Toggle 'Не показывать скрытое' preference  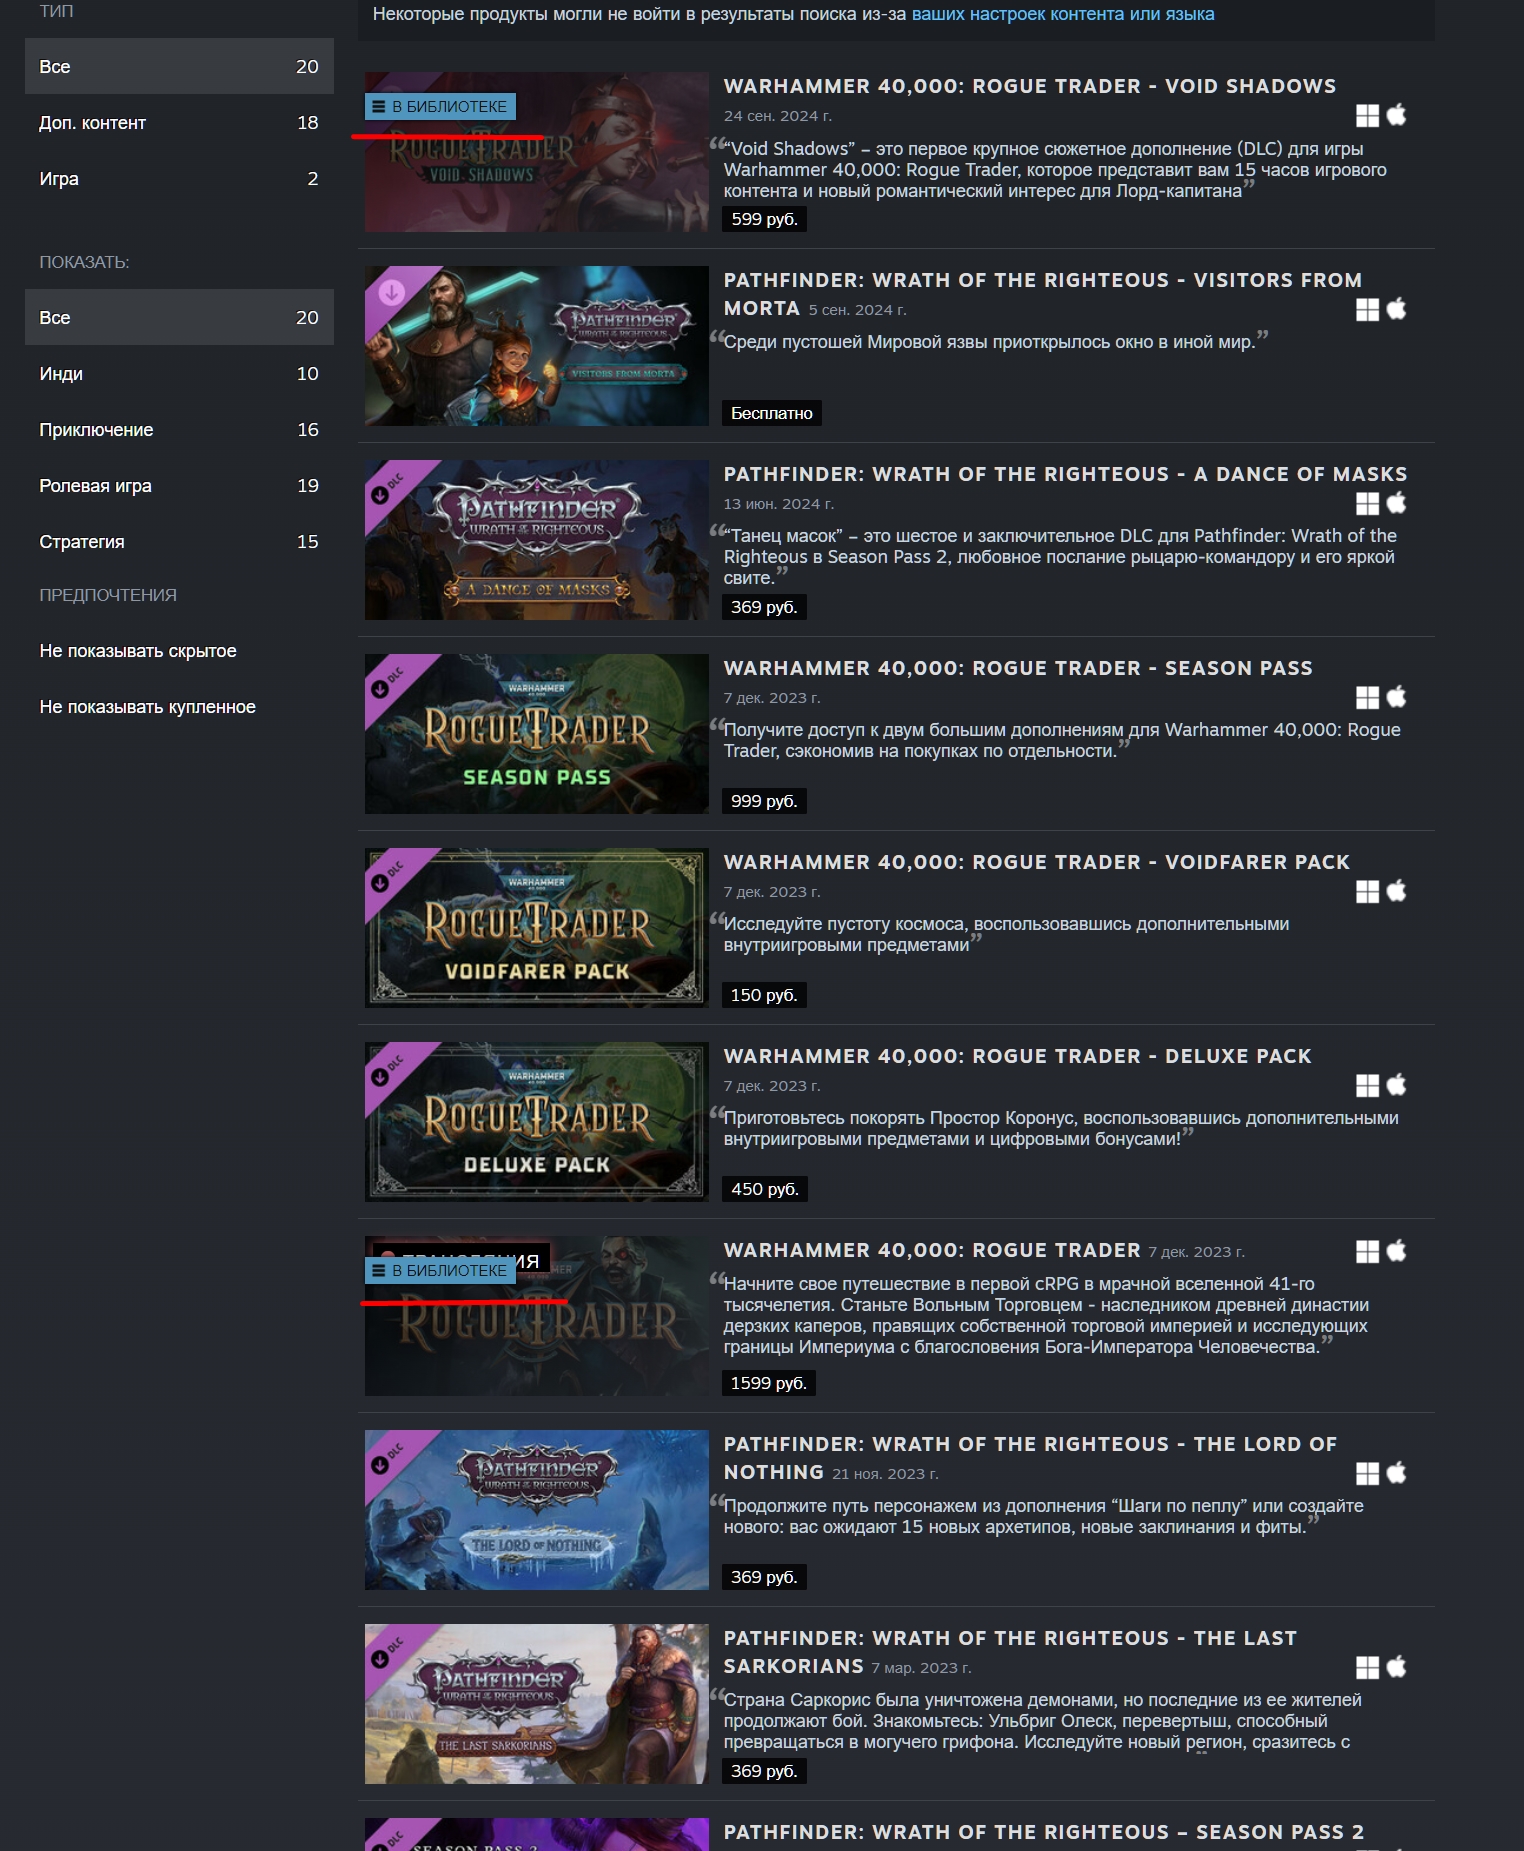138,651
